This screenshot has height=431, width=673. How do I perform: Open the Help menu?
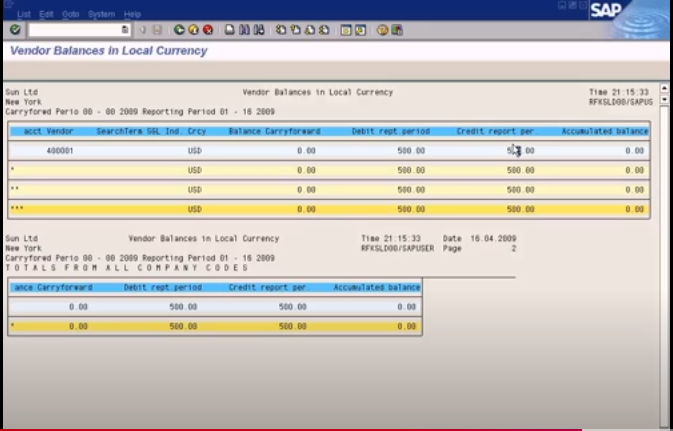click(x=132, y=14)
